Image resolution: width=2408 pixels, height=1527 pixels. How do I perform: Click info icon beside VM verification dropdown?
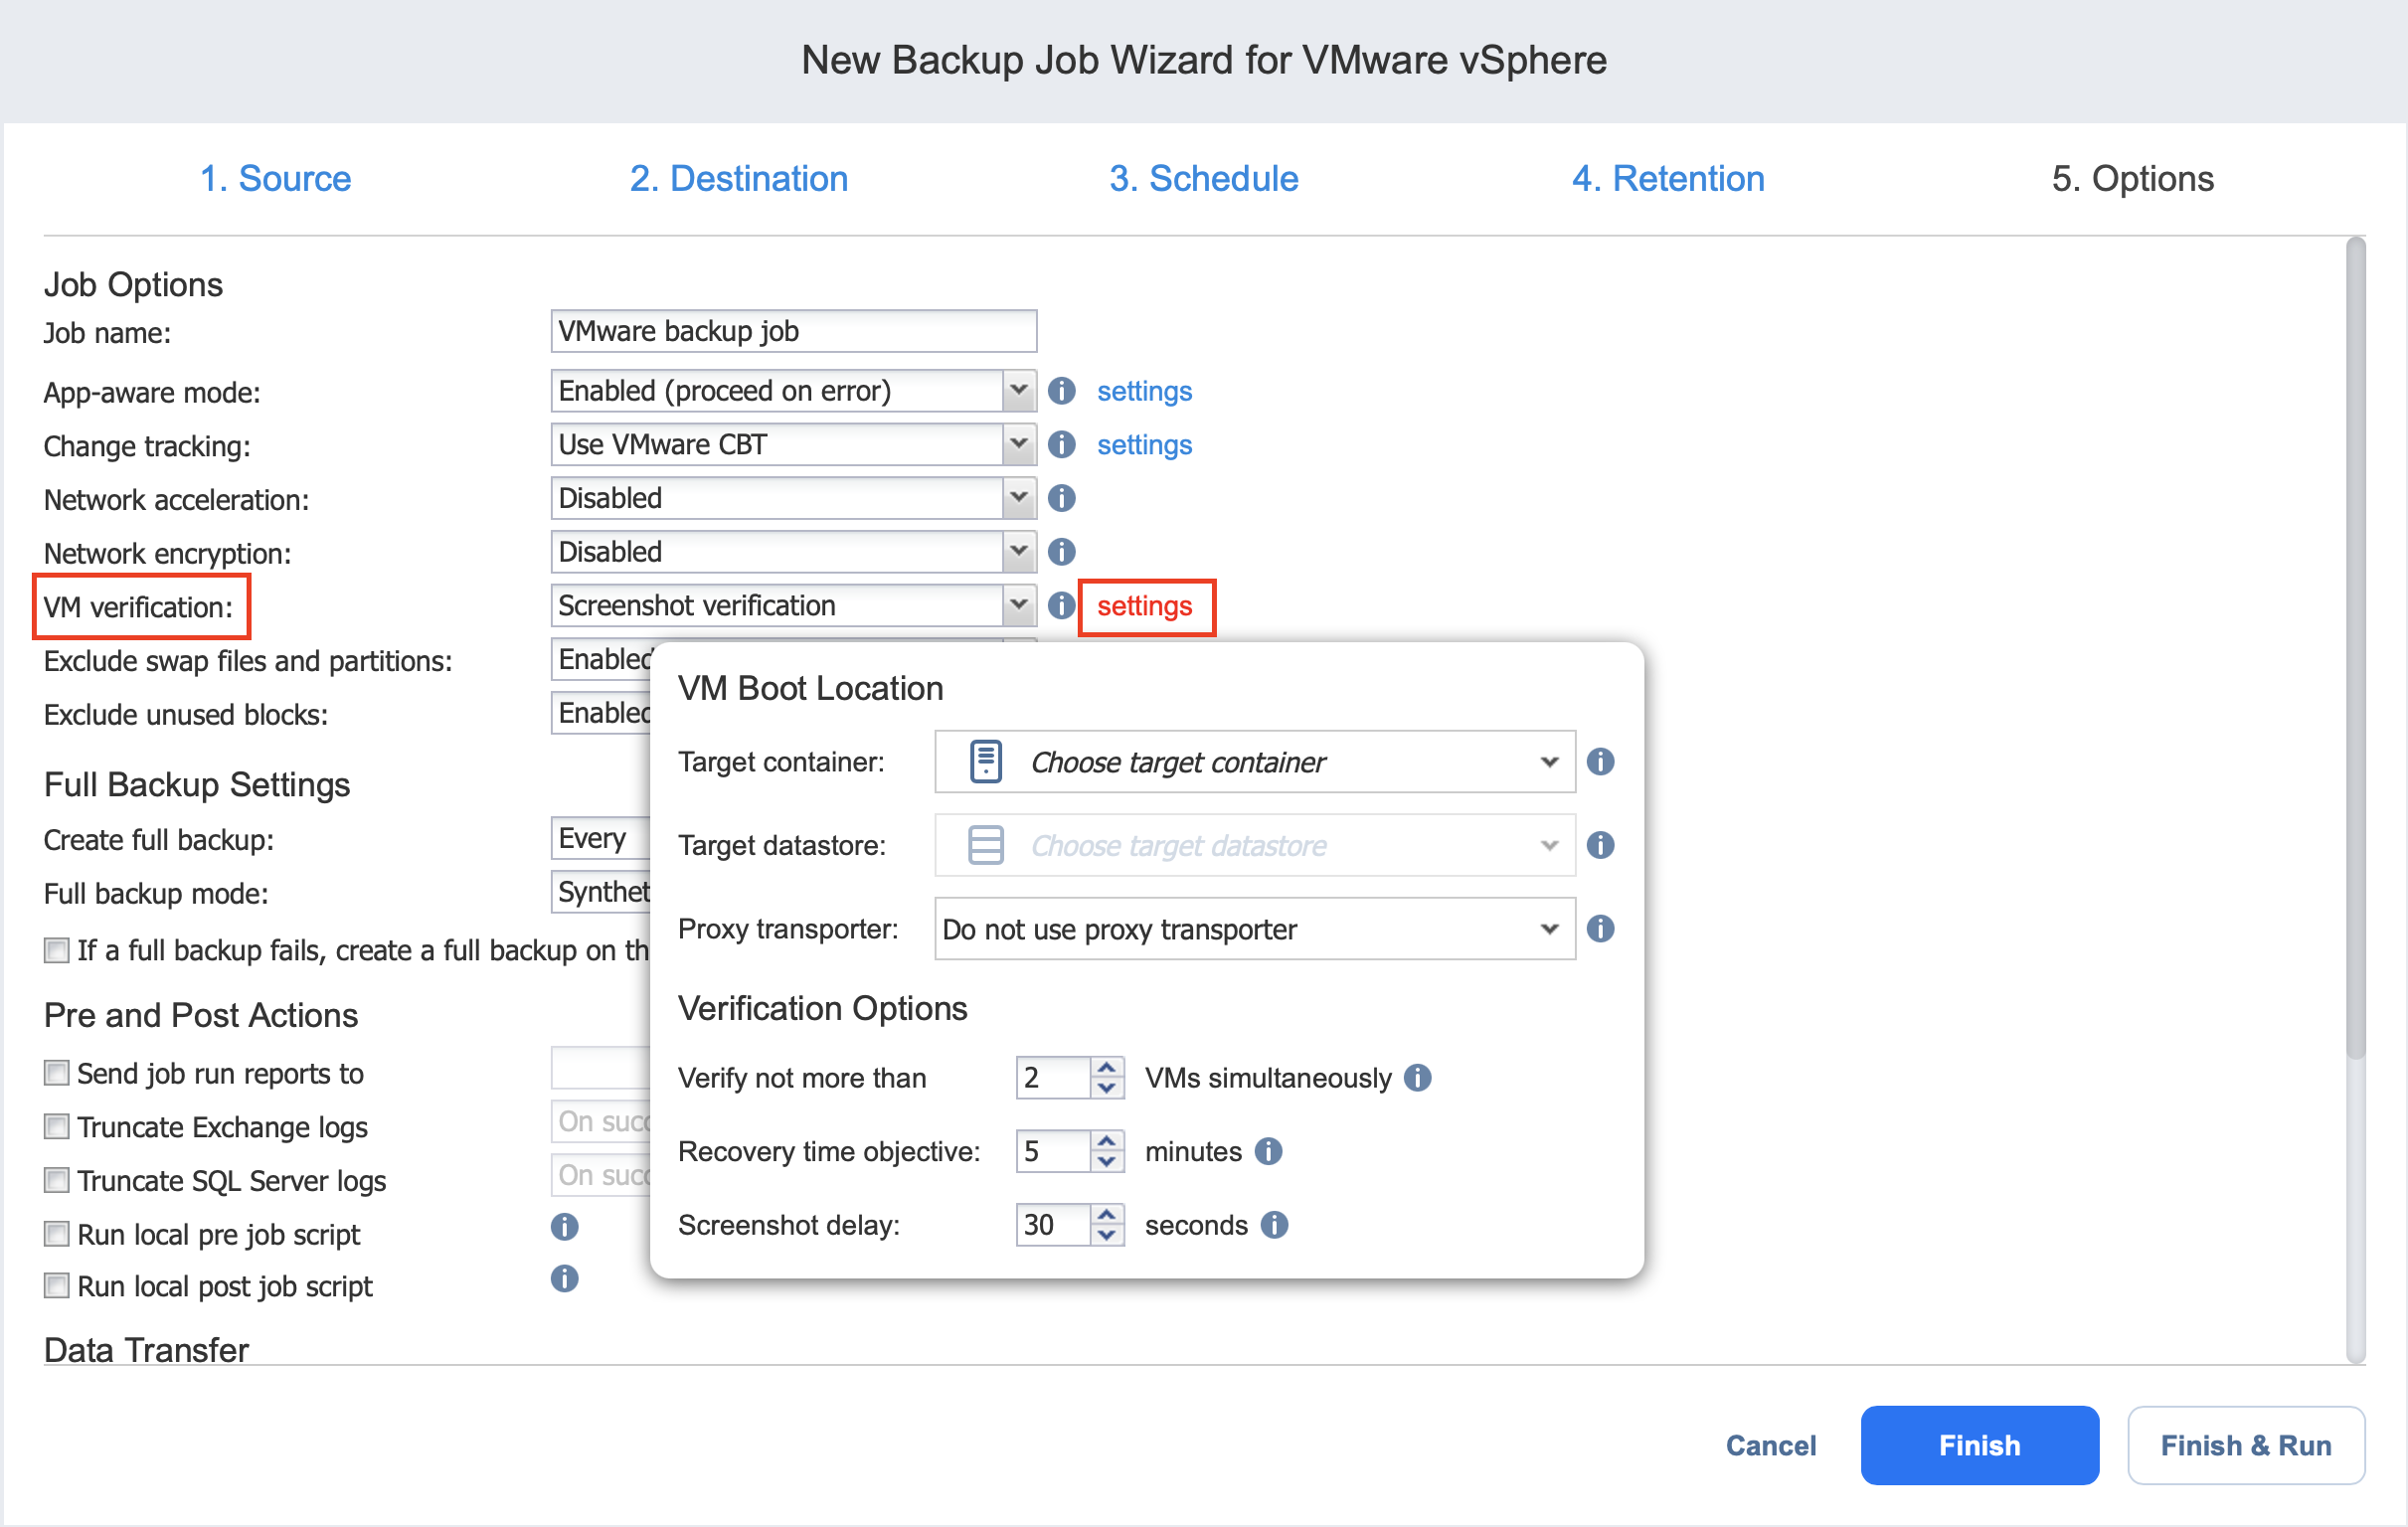click(1061, 606)
